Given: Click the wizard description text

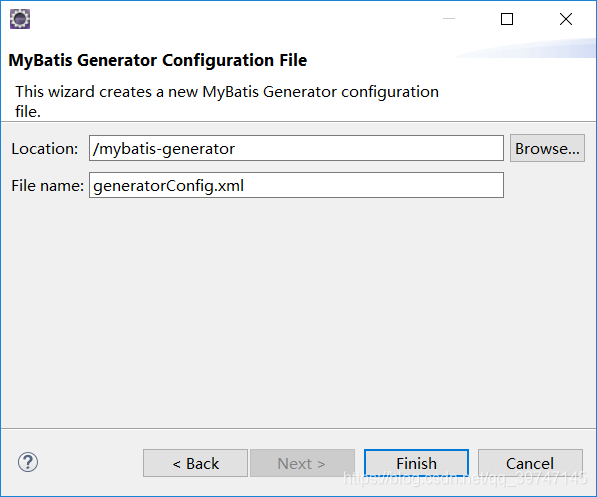Looking at the screenshot, I should click(x=227, y=101).
